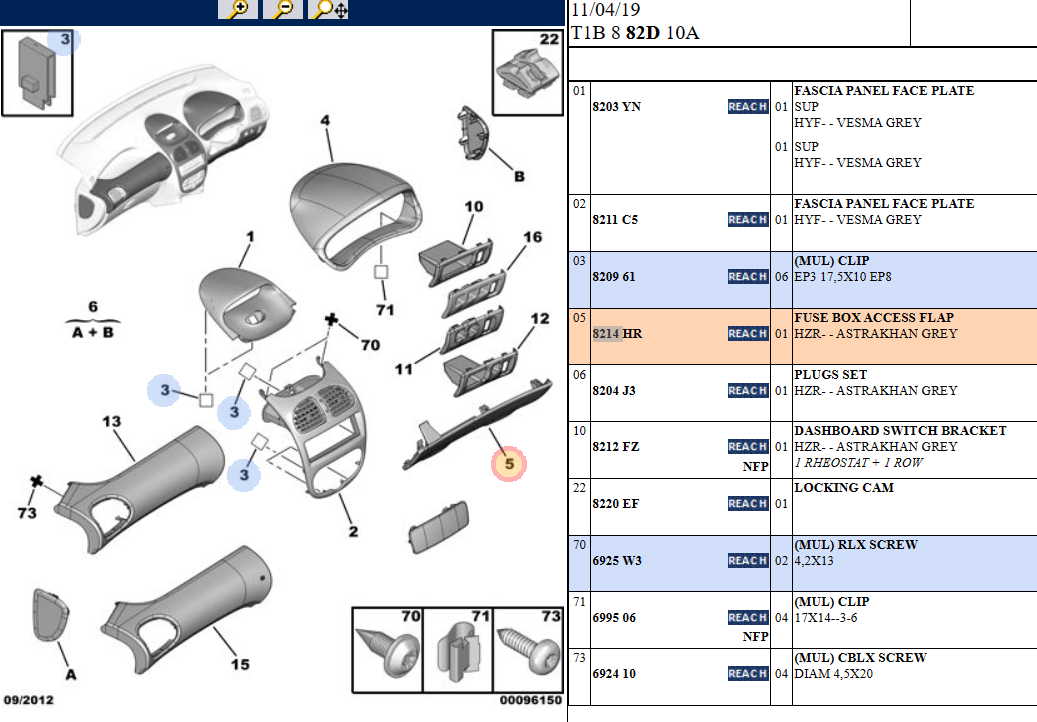1037x722 pixels.
Task: Click the part number 6925 W3
Action: point(617,560)
